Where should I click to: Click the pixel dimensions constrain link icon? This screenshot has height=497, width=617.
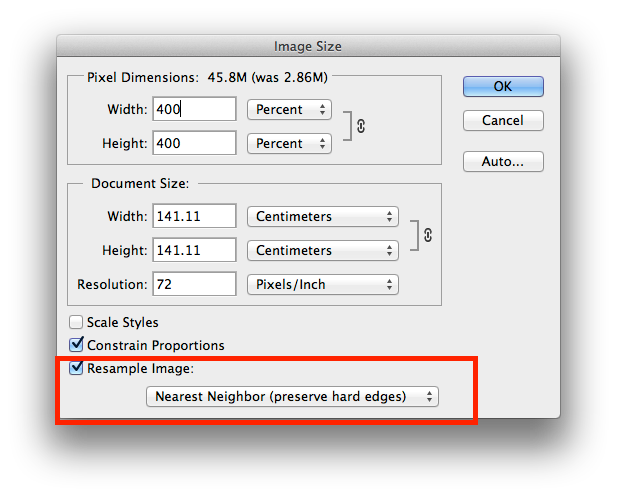coord(361,126)
